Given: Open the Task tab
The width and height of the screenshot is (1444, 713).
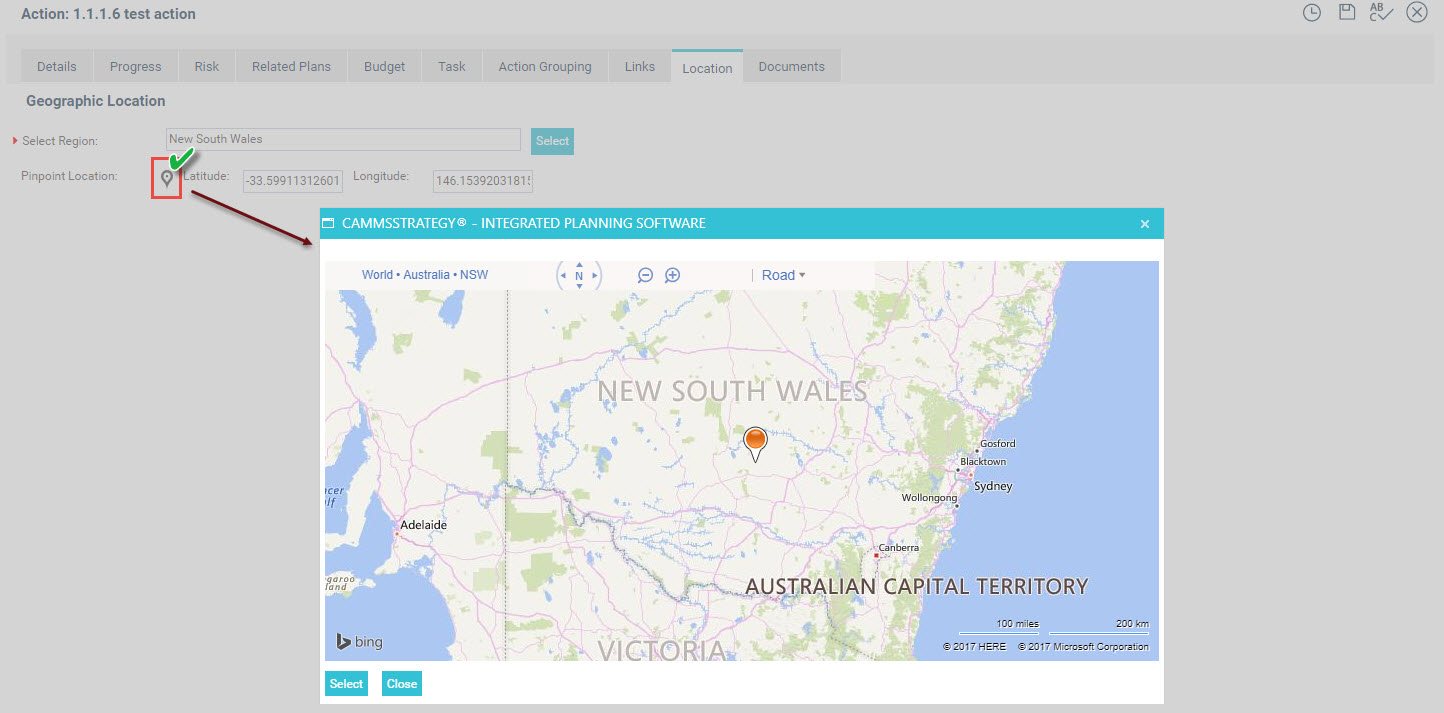Looking at the screenshot, I should pos(452,66).
